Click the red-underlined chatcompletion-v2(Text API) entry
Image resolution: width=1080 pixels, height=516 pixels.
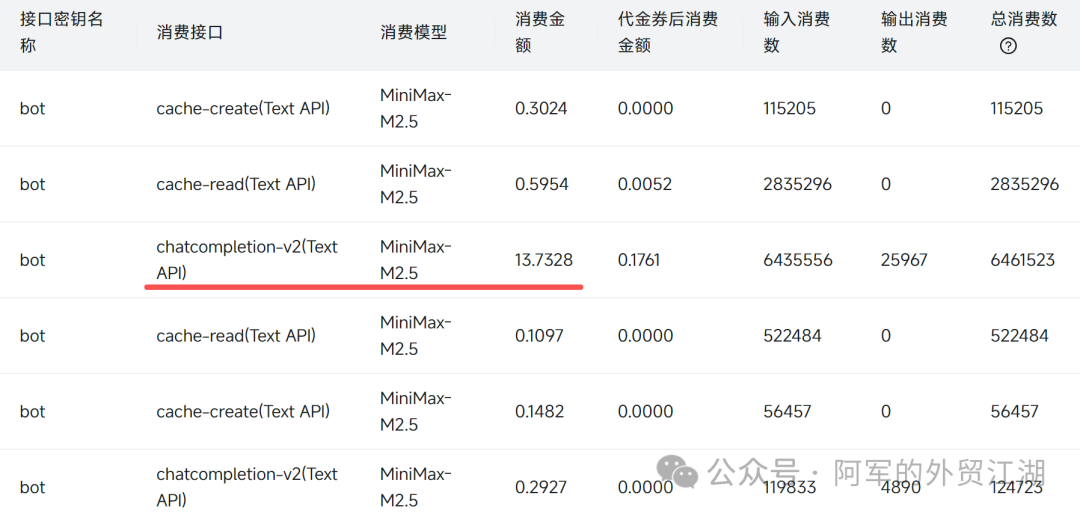coord(247,259)
